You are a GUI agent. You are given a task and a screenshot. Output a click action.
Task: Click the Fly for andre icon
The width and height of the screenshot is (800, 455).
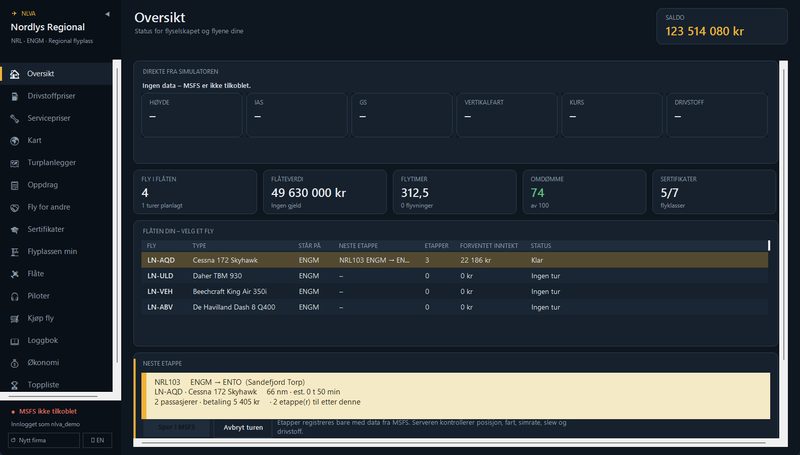tap(15, 208)
